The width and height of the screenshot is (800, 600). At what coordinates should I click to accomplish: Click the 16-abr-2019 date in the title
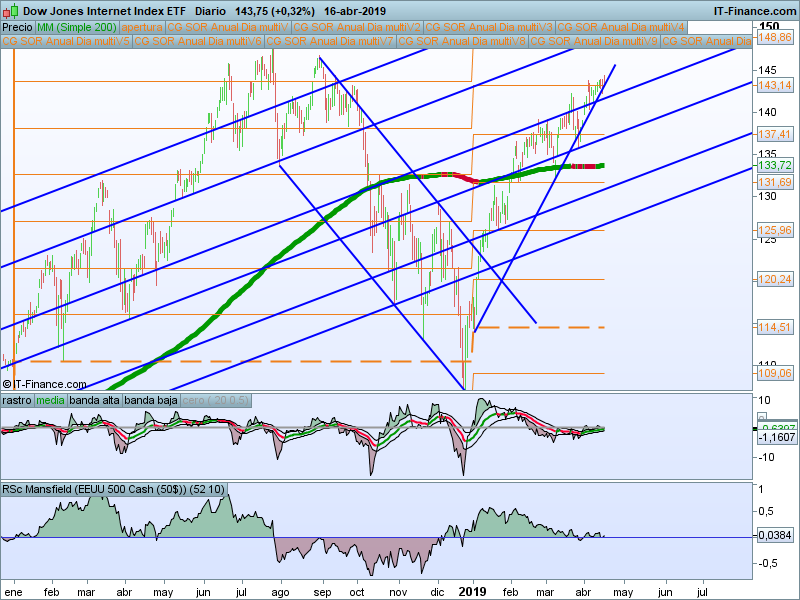[355, 11]
